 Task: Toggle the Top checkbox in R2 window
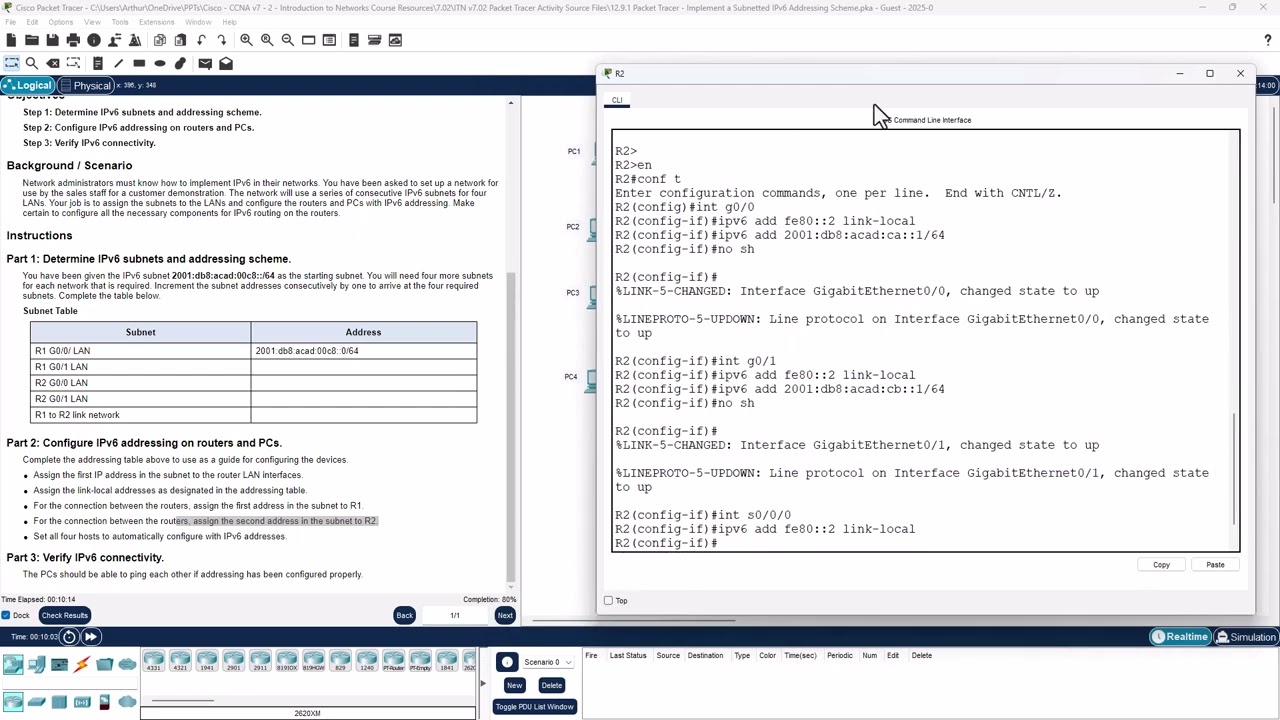[608, 600]
